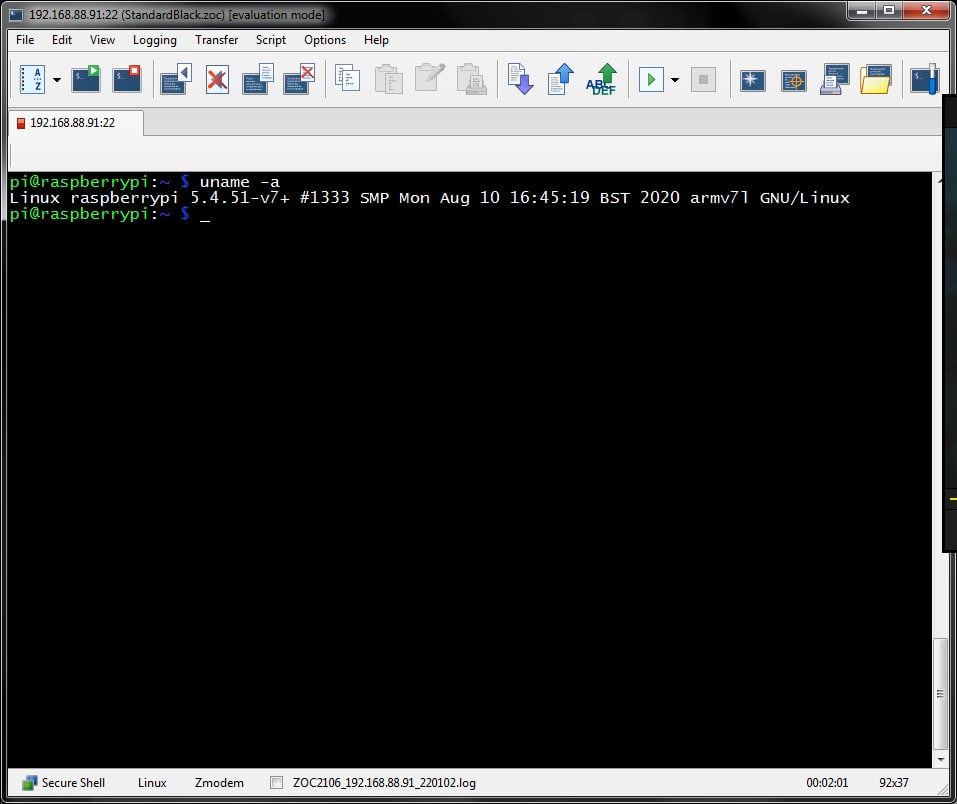Click the copy pages toolbar icon

(348, 79)
